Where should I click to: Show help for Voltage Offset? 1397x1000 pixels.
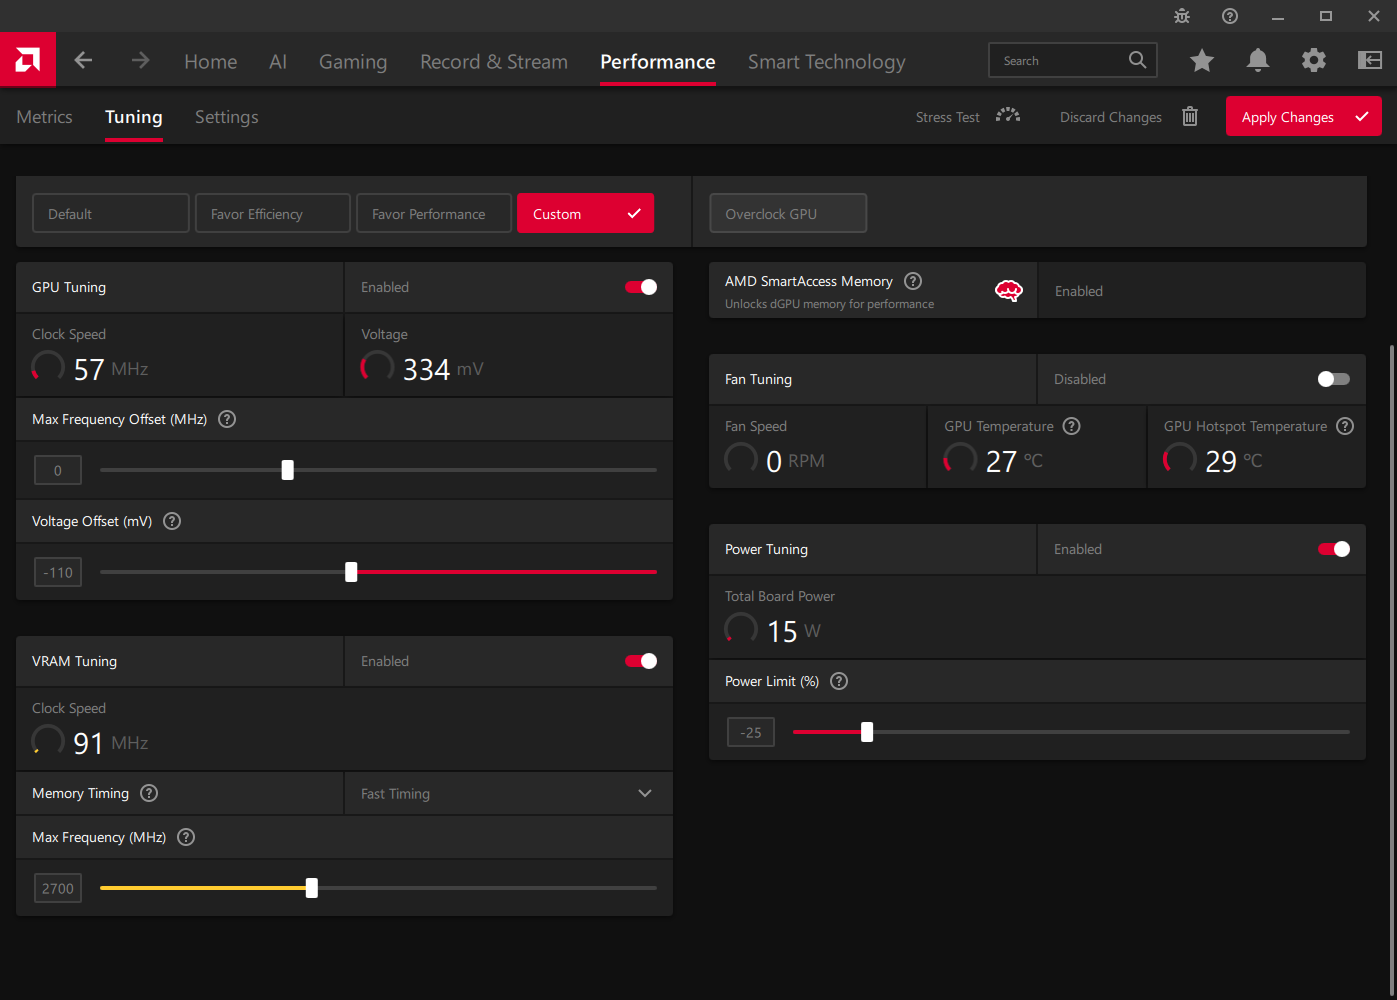coord(172,521)
